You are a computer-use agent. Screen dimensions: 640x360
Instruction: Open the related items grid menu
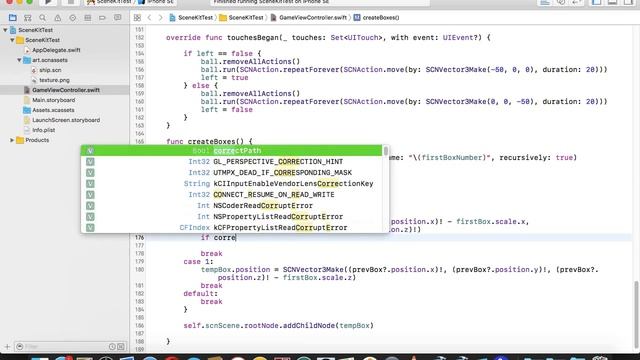click(x=137, y=18)
